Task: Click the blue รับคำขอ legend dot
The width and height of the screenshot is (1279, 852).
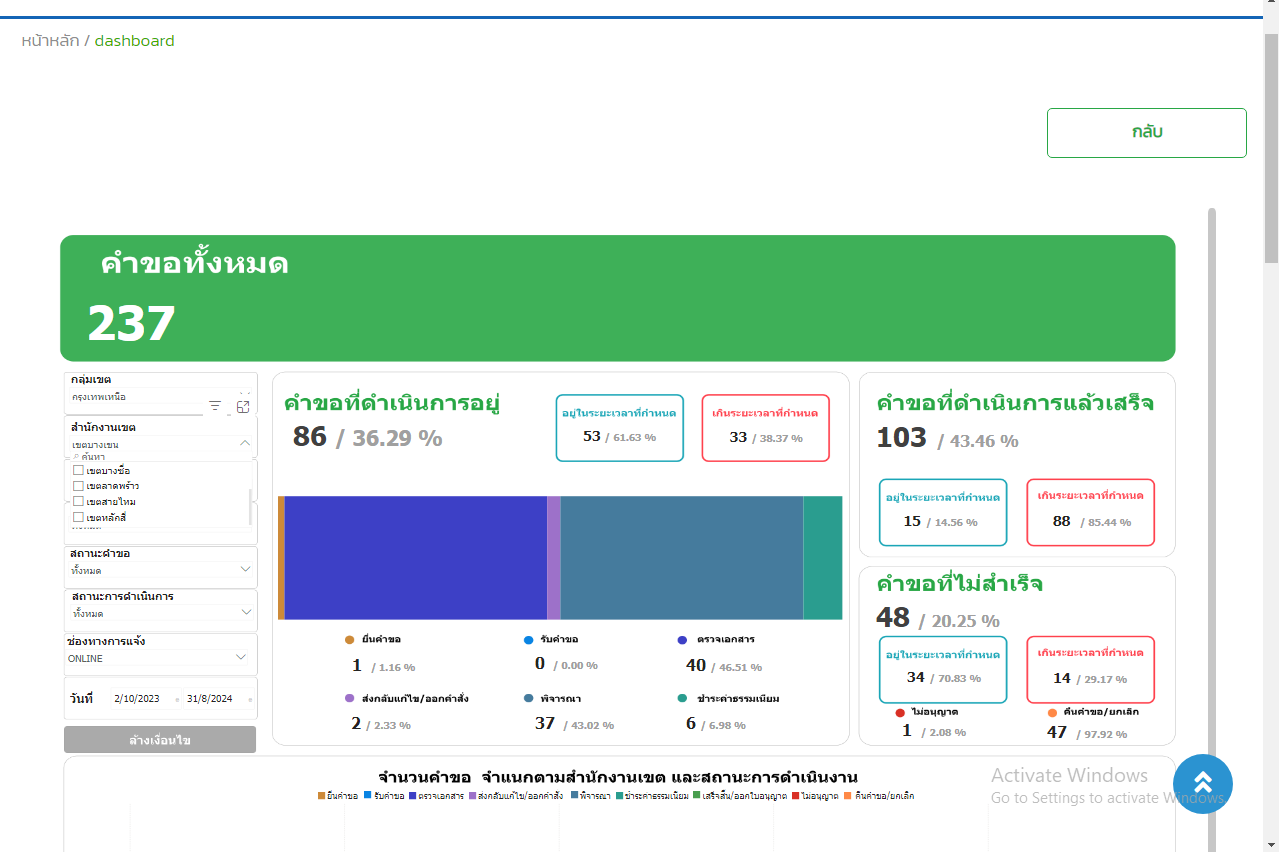Action: click(x=529, y=640)
